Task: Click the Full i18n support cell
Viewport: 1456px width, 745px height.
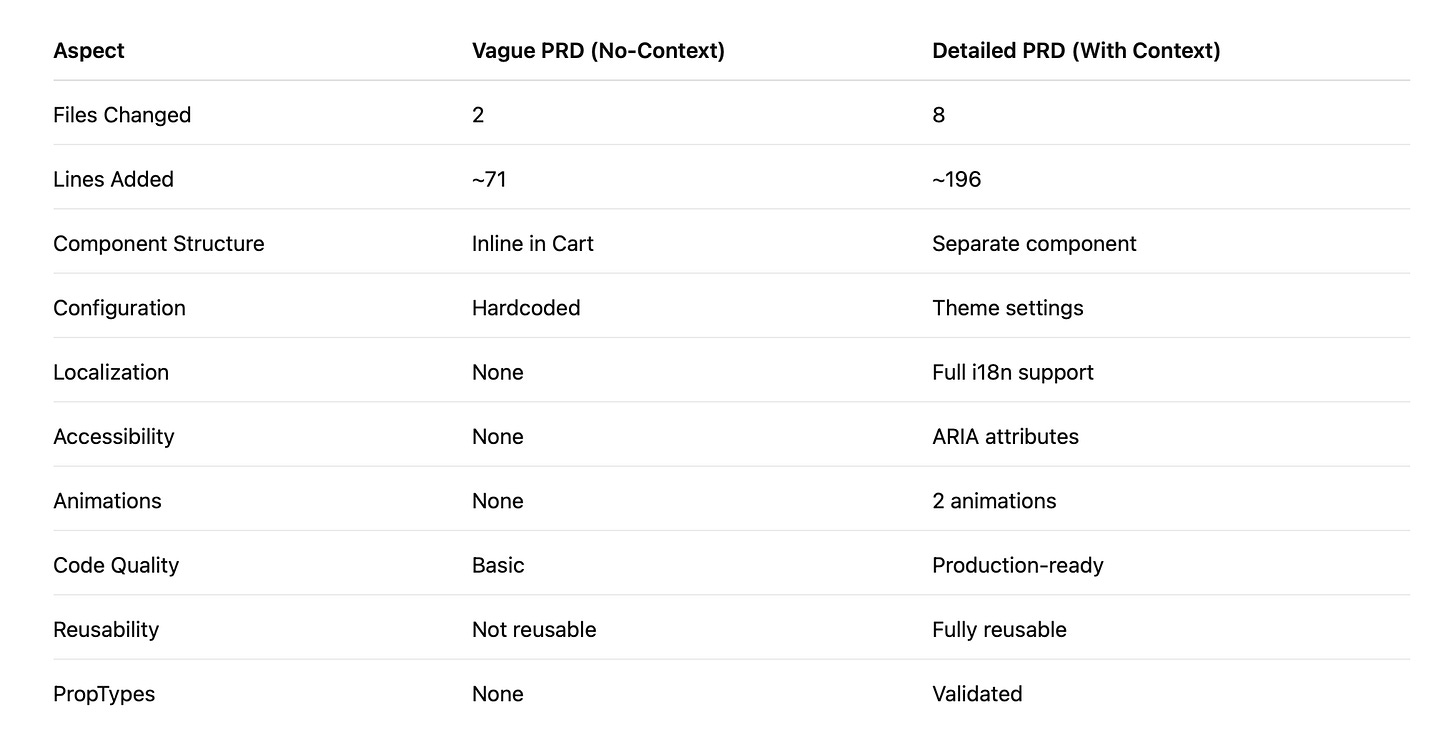Action: point(1013,372)
